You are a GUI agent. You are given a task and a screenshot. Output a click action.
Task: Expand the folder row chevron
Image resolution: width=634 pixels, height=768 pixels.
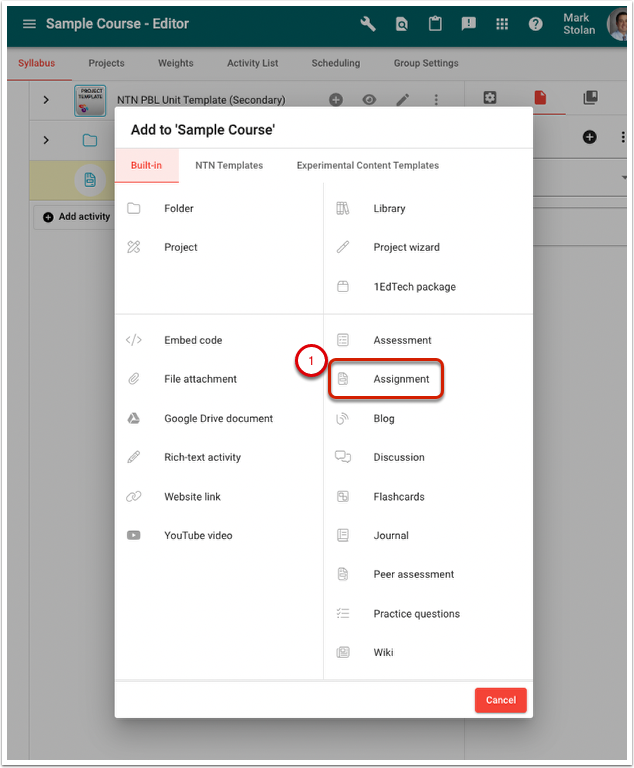pos(46,140)
